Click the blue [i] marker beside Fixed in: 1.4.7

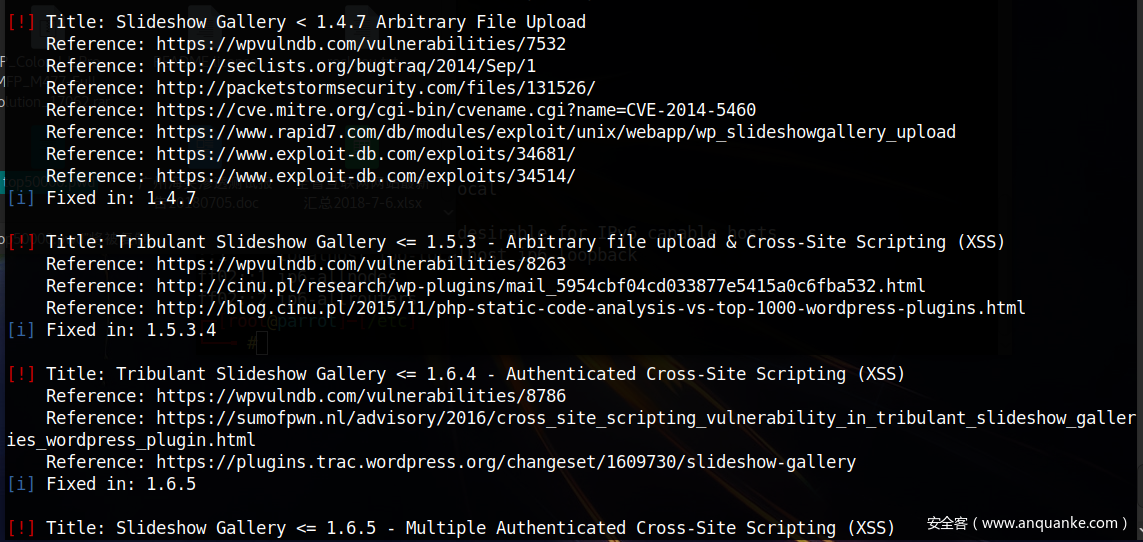[21, 198]
